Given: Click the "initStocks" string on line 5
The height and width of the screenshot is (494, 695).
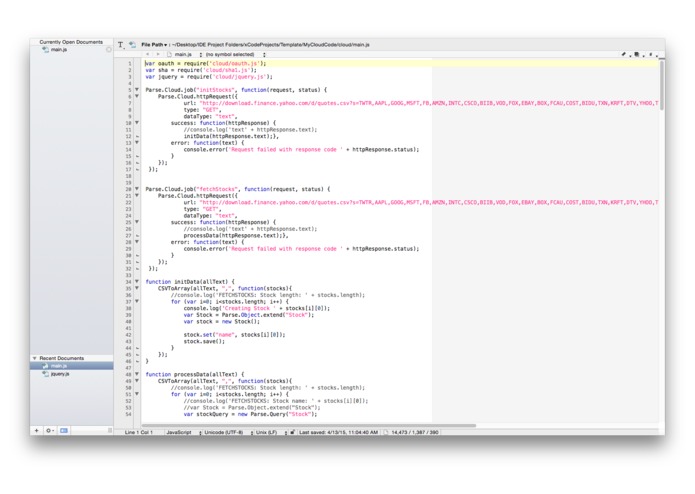Looking at the screenshot, I should pos(215,90).
